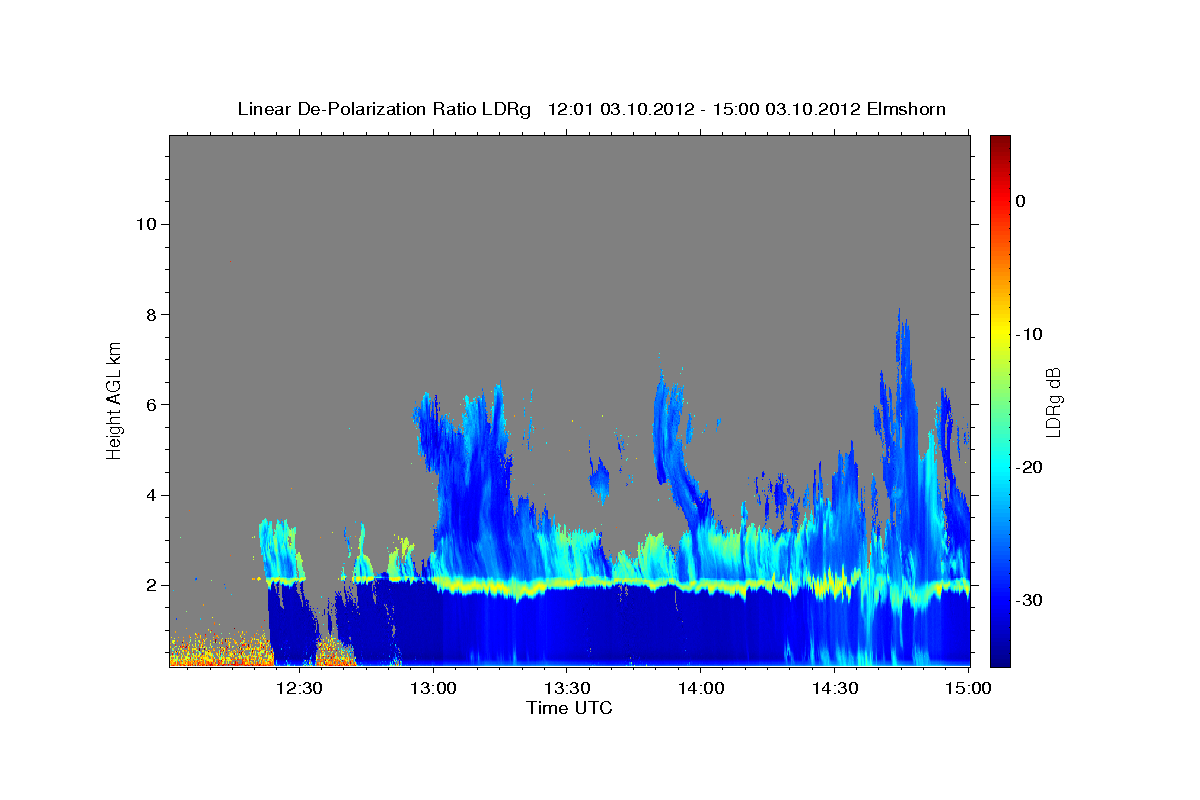Image resolution: width=1200 pixels, height=800 pixels.
Task: Click the colorbar value label 0
Action: tap(1020, 201)
